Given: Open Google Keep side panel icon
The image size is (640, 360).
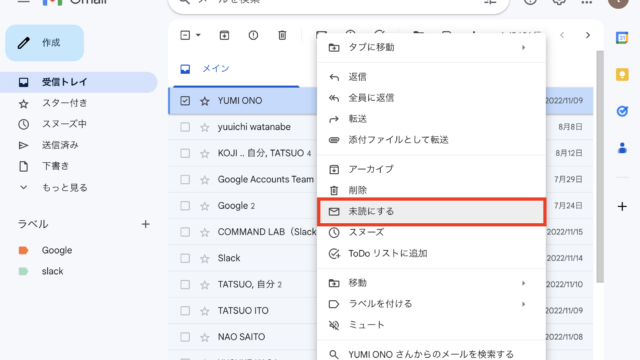Looking at the screenshot, I should [x=622, y=74].
